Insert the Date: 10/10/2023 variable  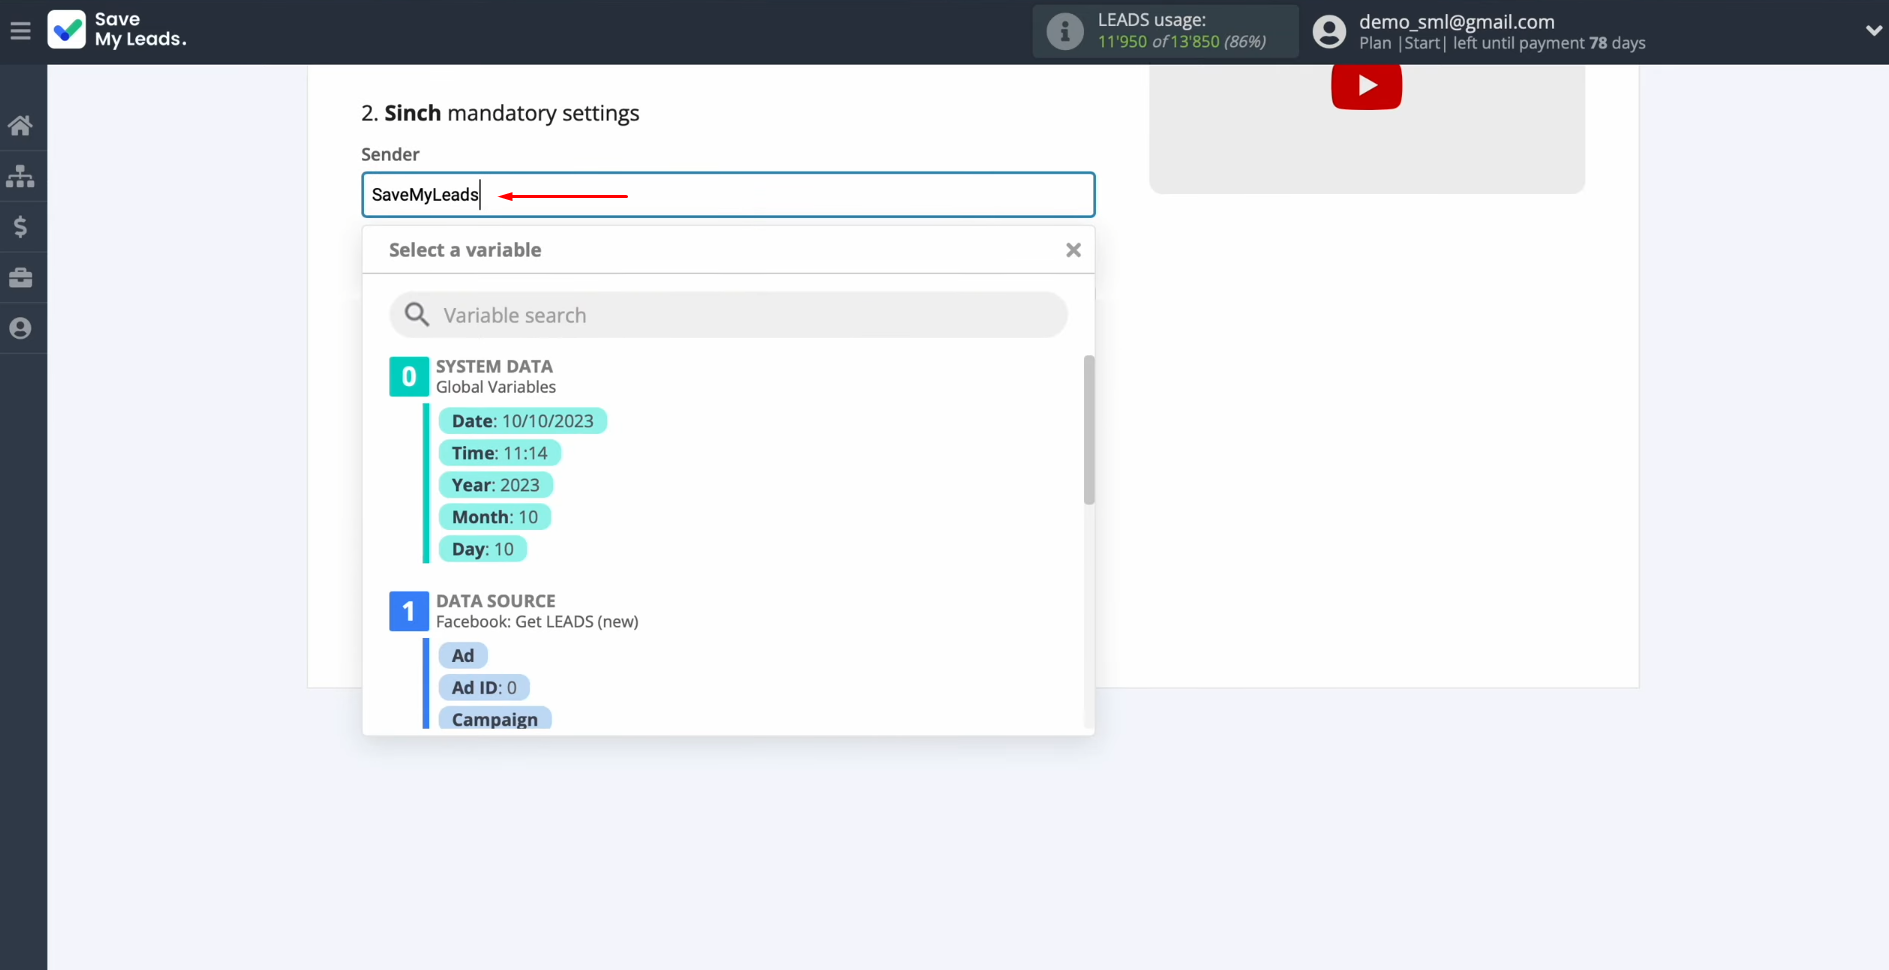point(522,421)
